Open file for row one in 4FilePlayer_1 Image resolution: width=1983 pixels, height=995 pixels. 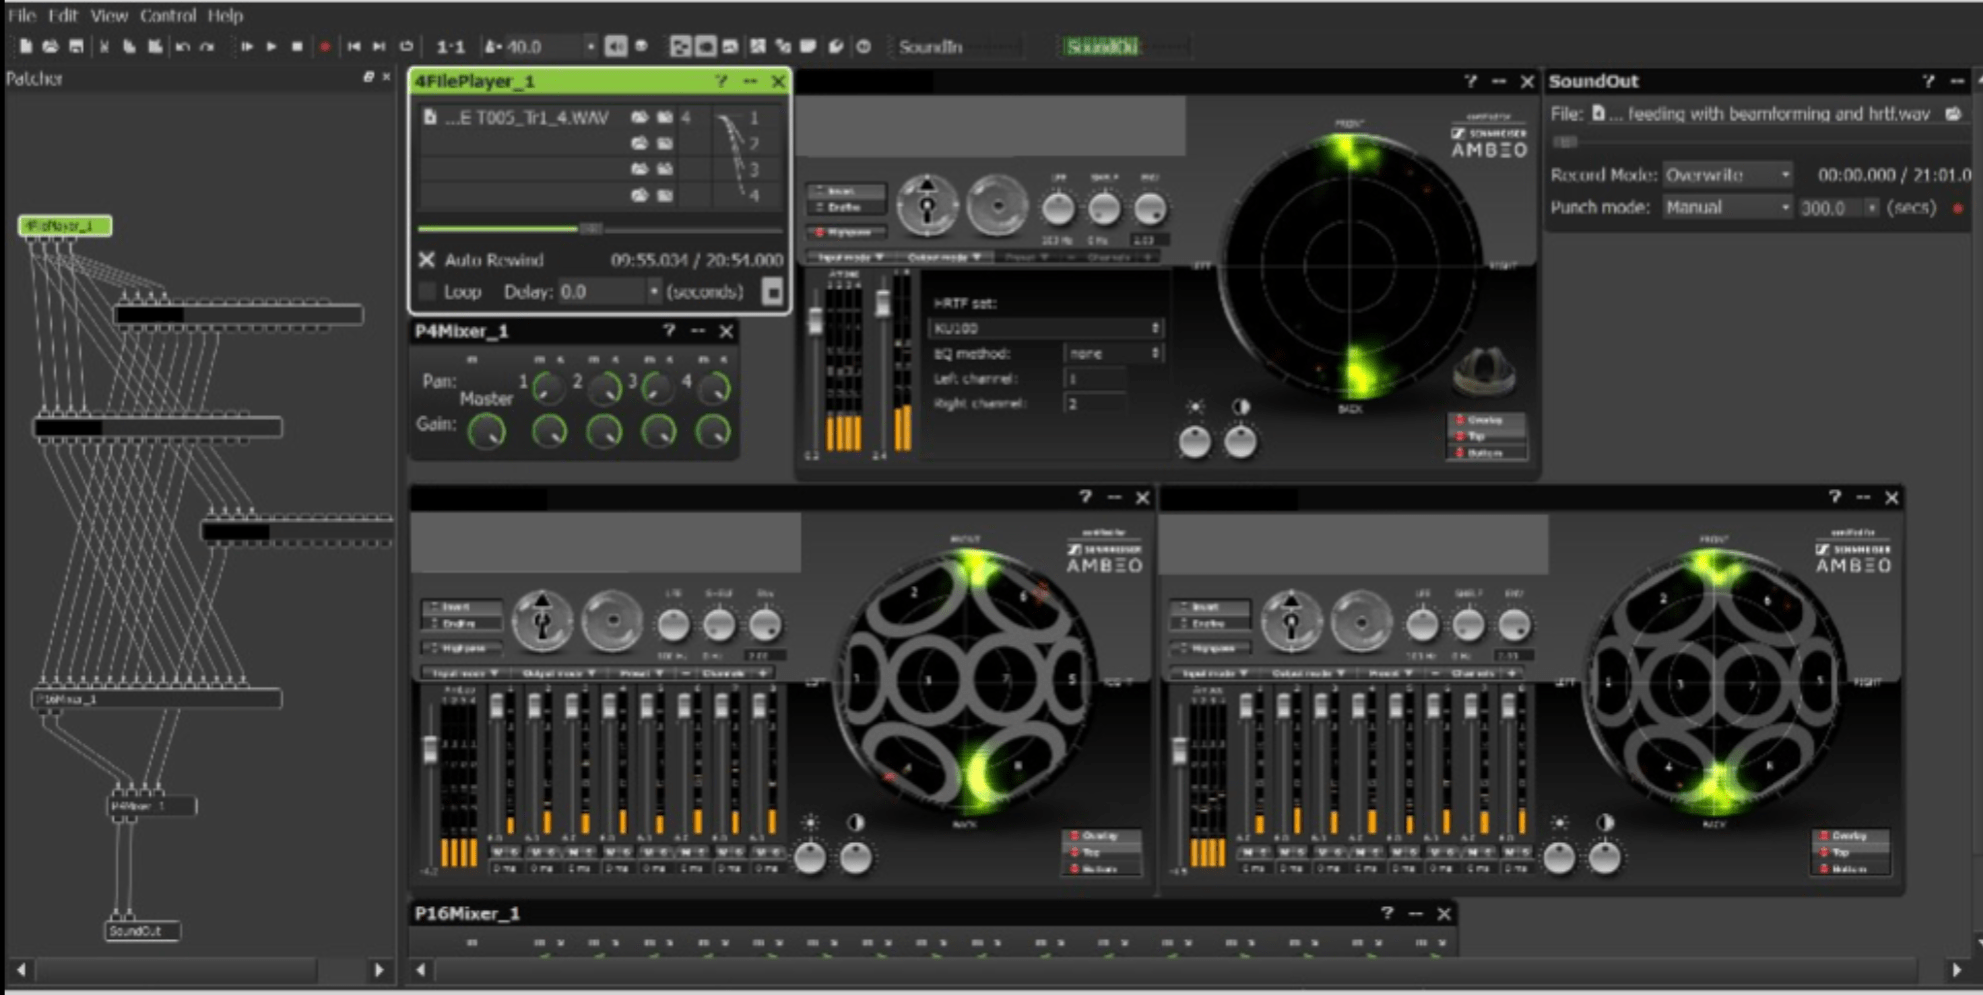coord(639,117)
